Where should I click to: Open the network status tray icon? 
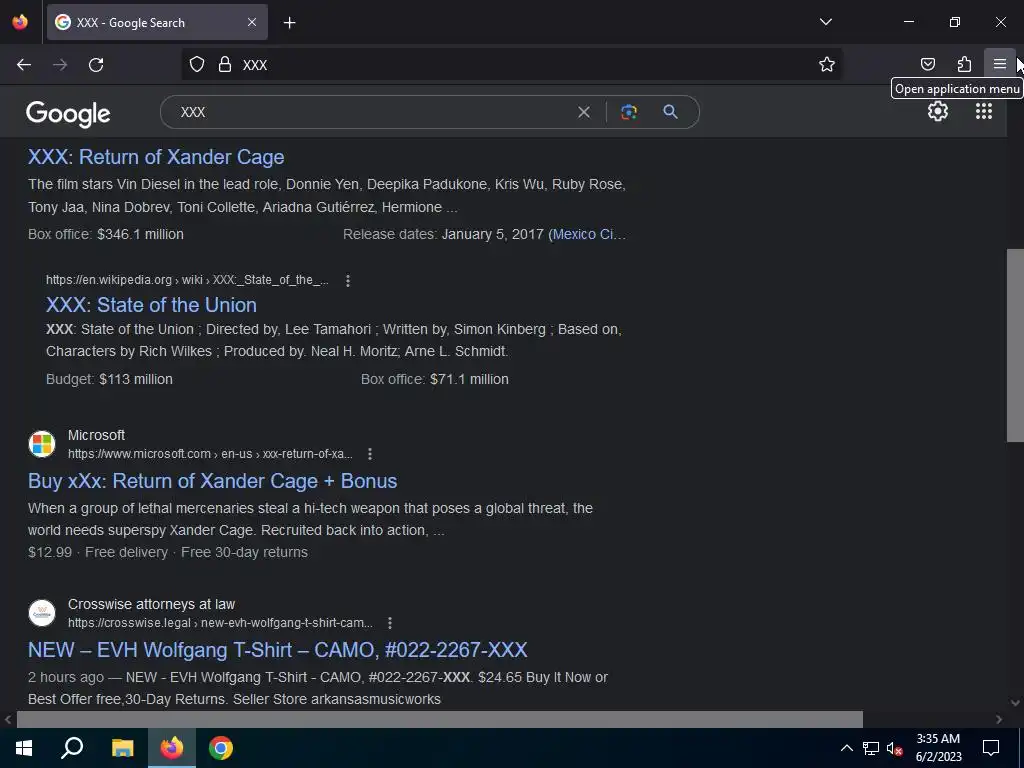[871, 748]
